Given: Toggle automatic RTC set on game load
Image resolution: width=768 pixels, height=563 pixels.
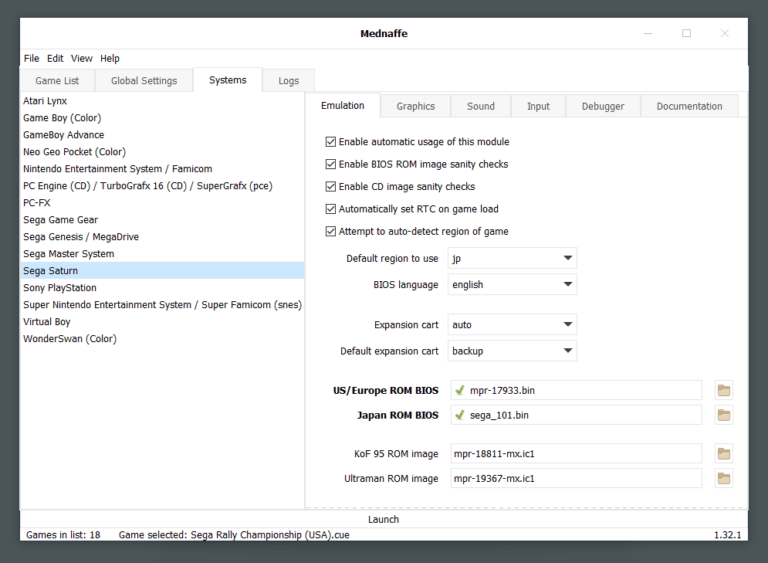Looking at the screenshot, I should (331, 209).
